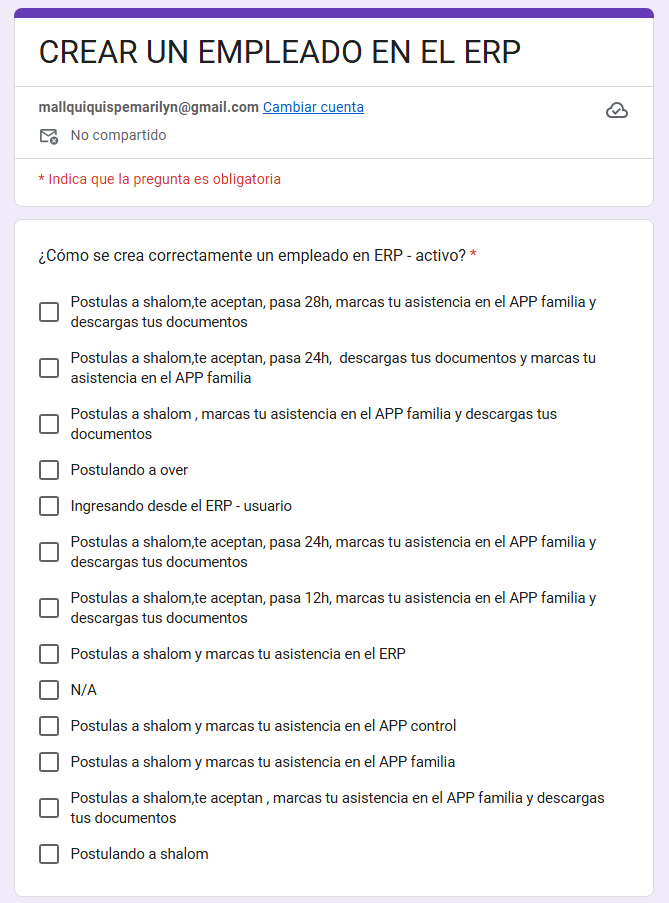This screenshot has height=903, width=669.
Task: Click the 'No compartido' label text
Action: point(118,135)
